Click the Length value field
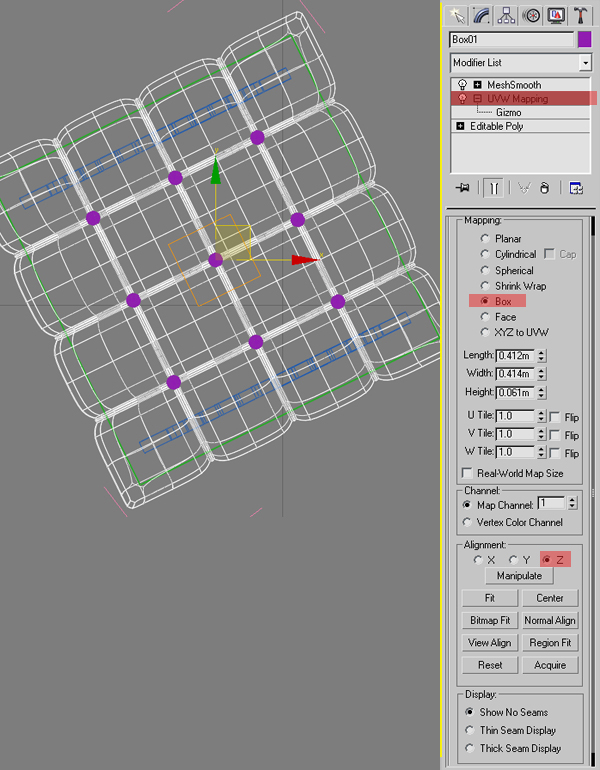The image size is (600, 770). (x=515, y=356)
